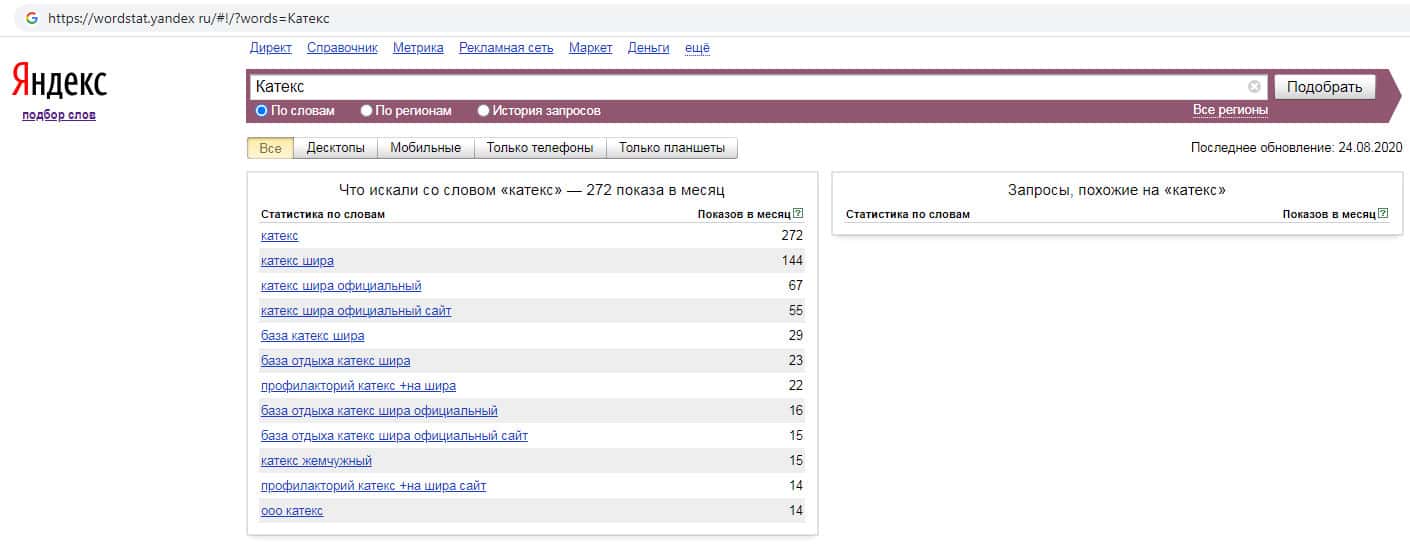Switch to the "Десктопы" tab

click(x=335, y=148)
